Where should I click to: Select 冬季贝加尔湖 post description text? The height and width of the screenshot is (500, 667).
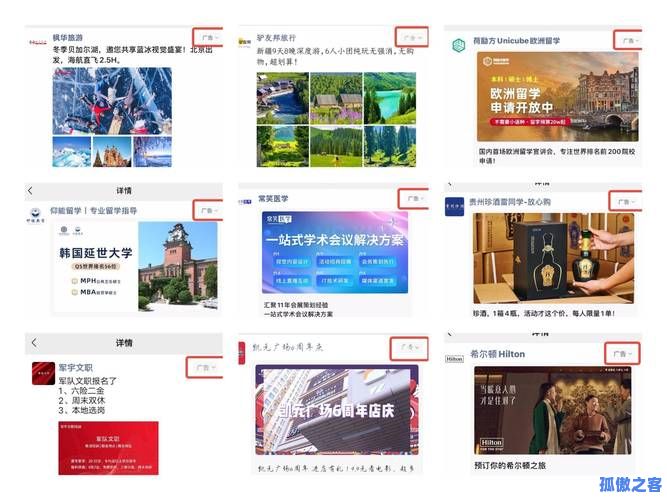pos(132,55)
